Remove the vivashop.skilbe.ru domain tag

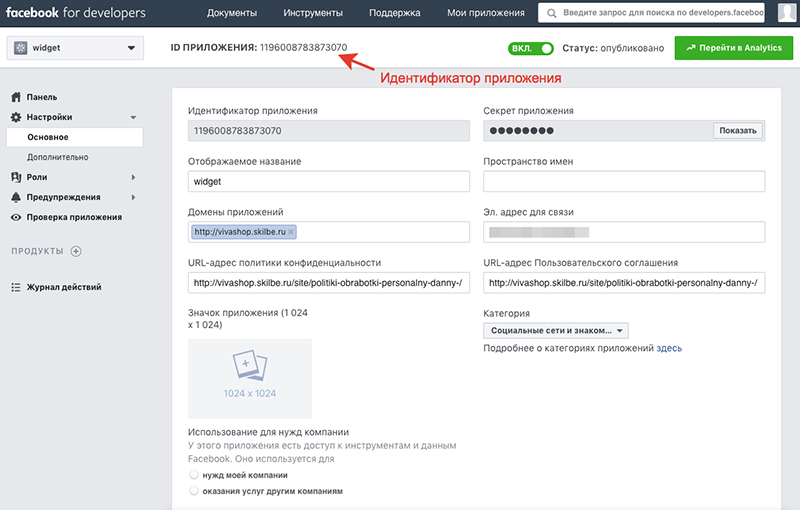tap(291, 232)
